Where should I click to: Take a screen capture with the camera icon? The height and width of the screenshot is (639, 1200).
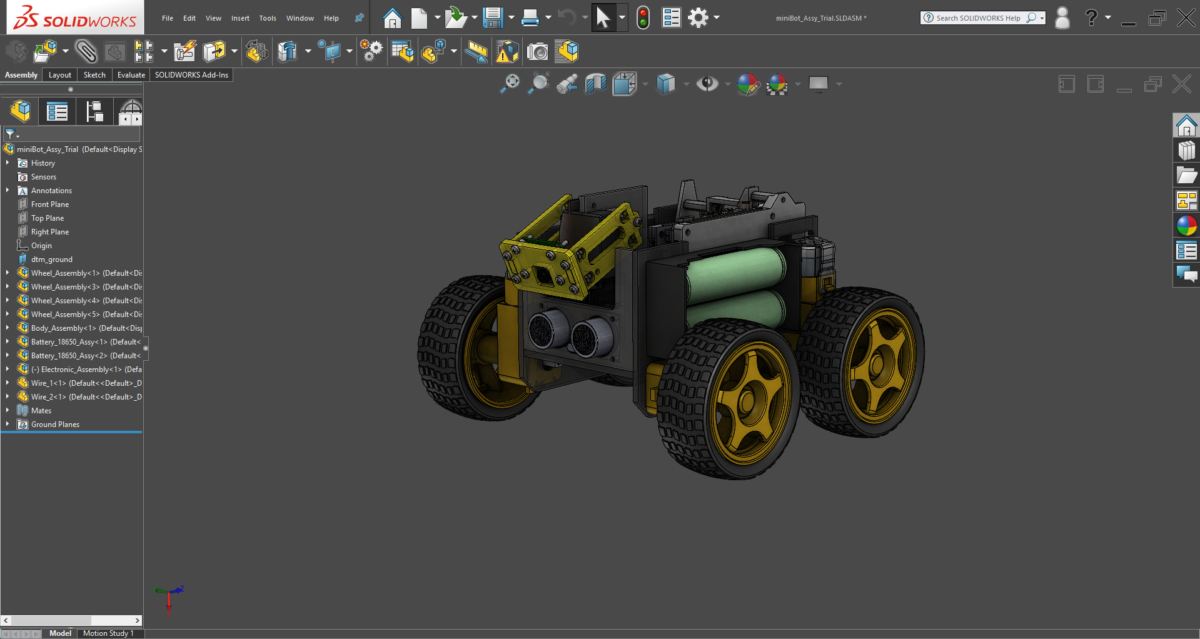(x=535, y=50)
